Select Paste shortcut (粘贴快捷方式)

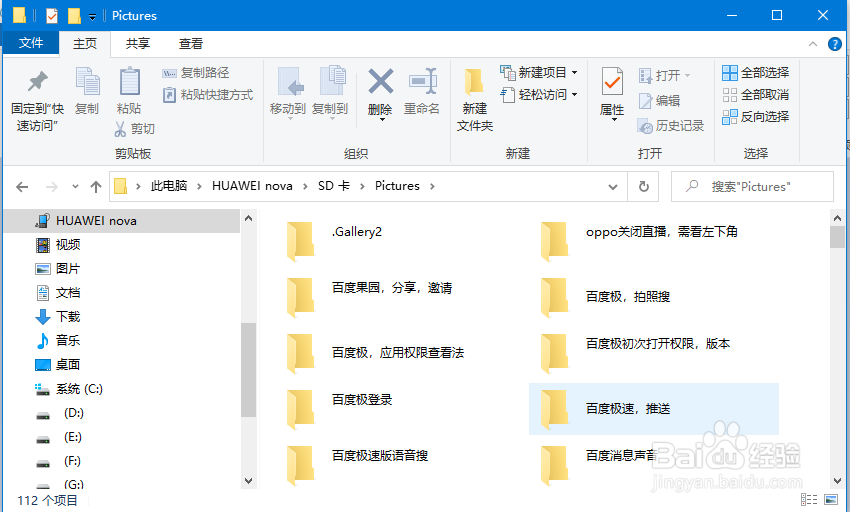click(x=208, y=95)
